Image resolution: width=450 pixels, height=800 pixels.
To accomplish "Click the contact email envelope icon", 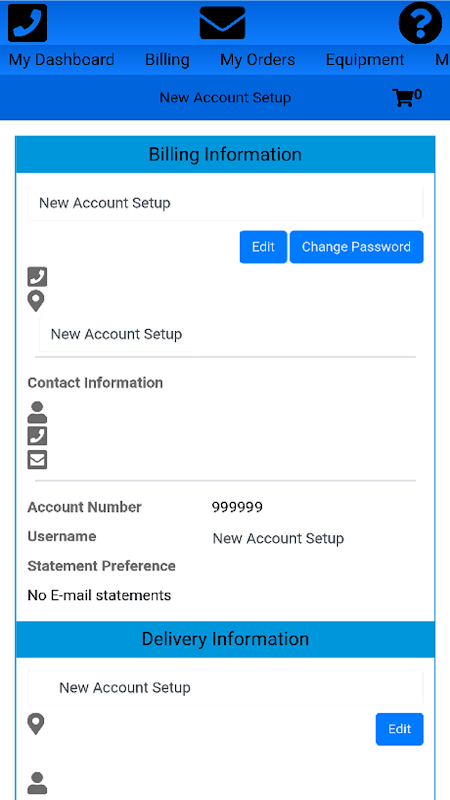I will tap(37, 460).
